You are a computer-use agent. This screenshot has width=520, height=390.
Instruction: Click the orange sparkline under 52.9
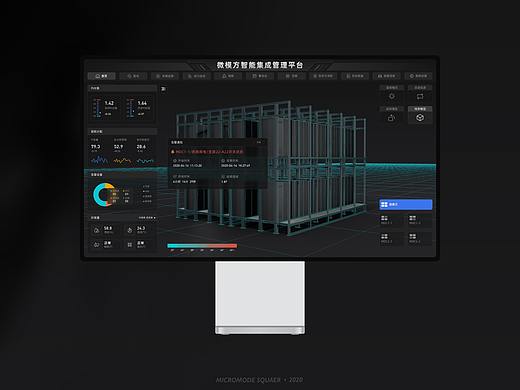(x=122, y=161)
